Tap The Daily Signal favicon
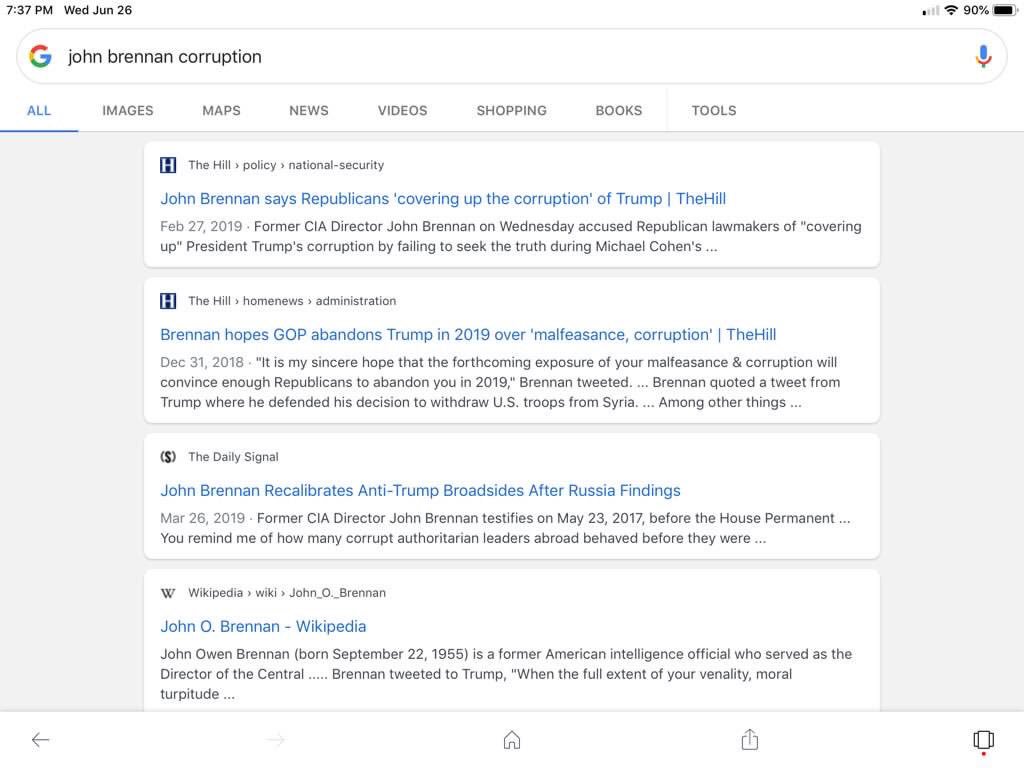The image size is (1024, 768). pyautogui.click(x=168, y=457)
